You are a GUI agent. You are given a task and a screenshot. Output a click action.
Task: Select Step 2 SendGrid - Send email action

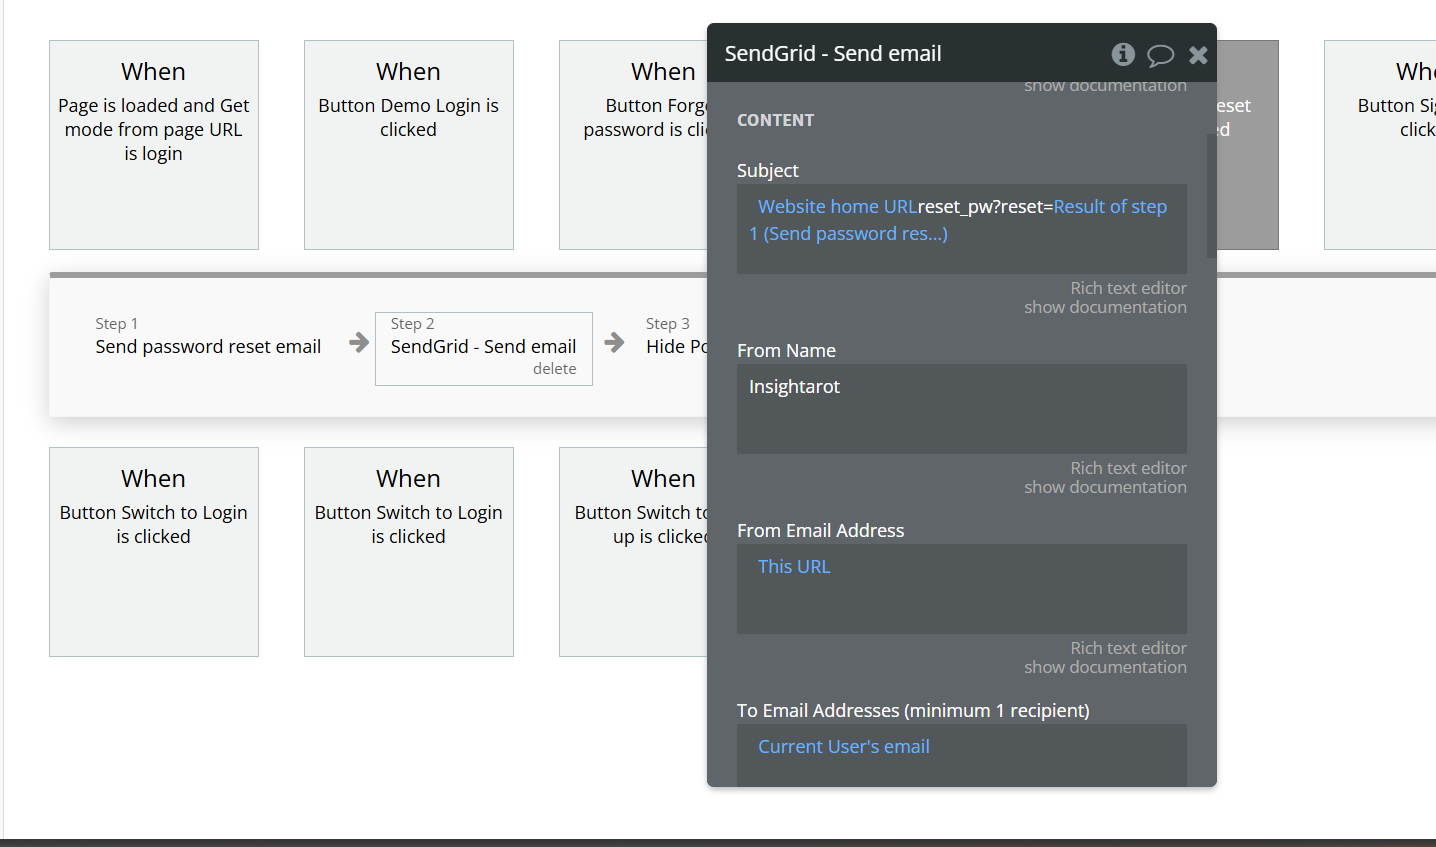pos(483,346)
